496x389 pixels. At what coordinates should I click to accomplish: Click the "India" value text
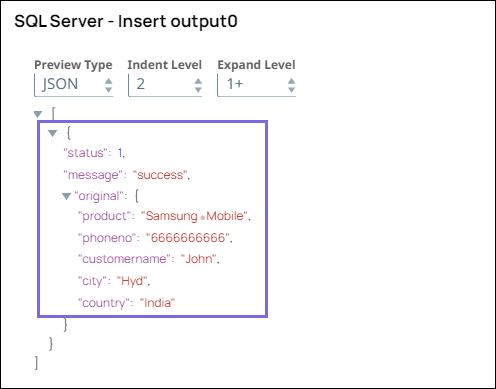tap(157, 303)
